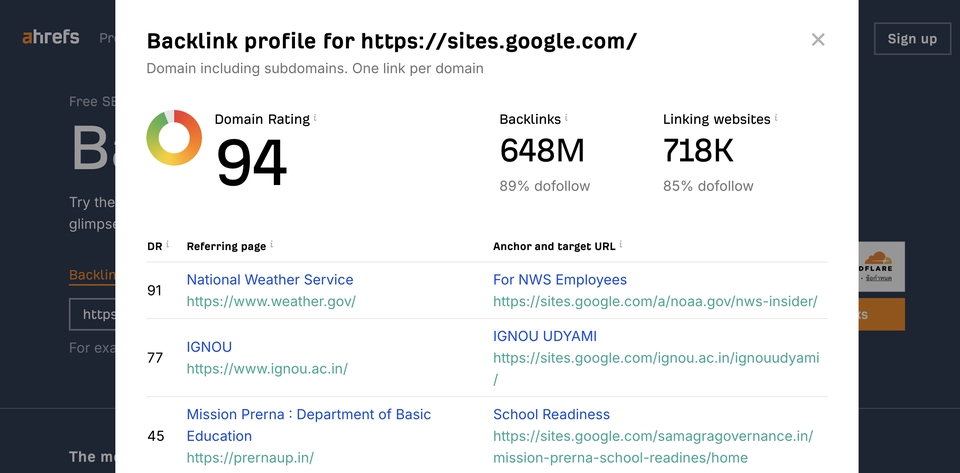Viewport: 960px width, 473px height.
Task: Open the ignou.ac.in URL link
Action: tap(267, 369)
